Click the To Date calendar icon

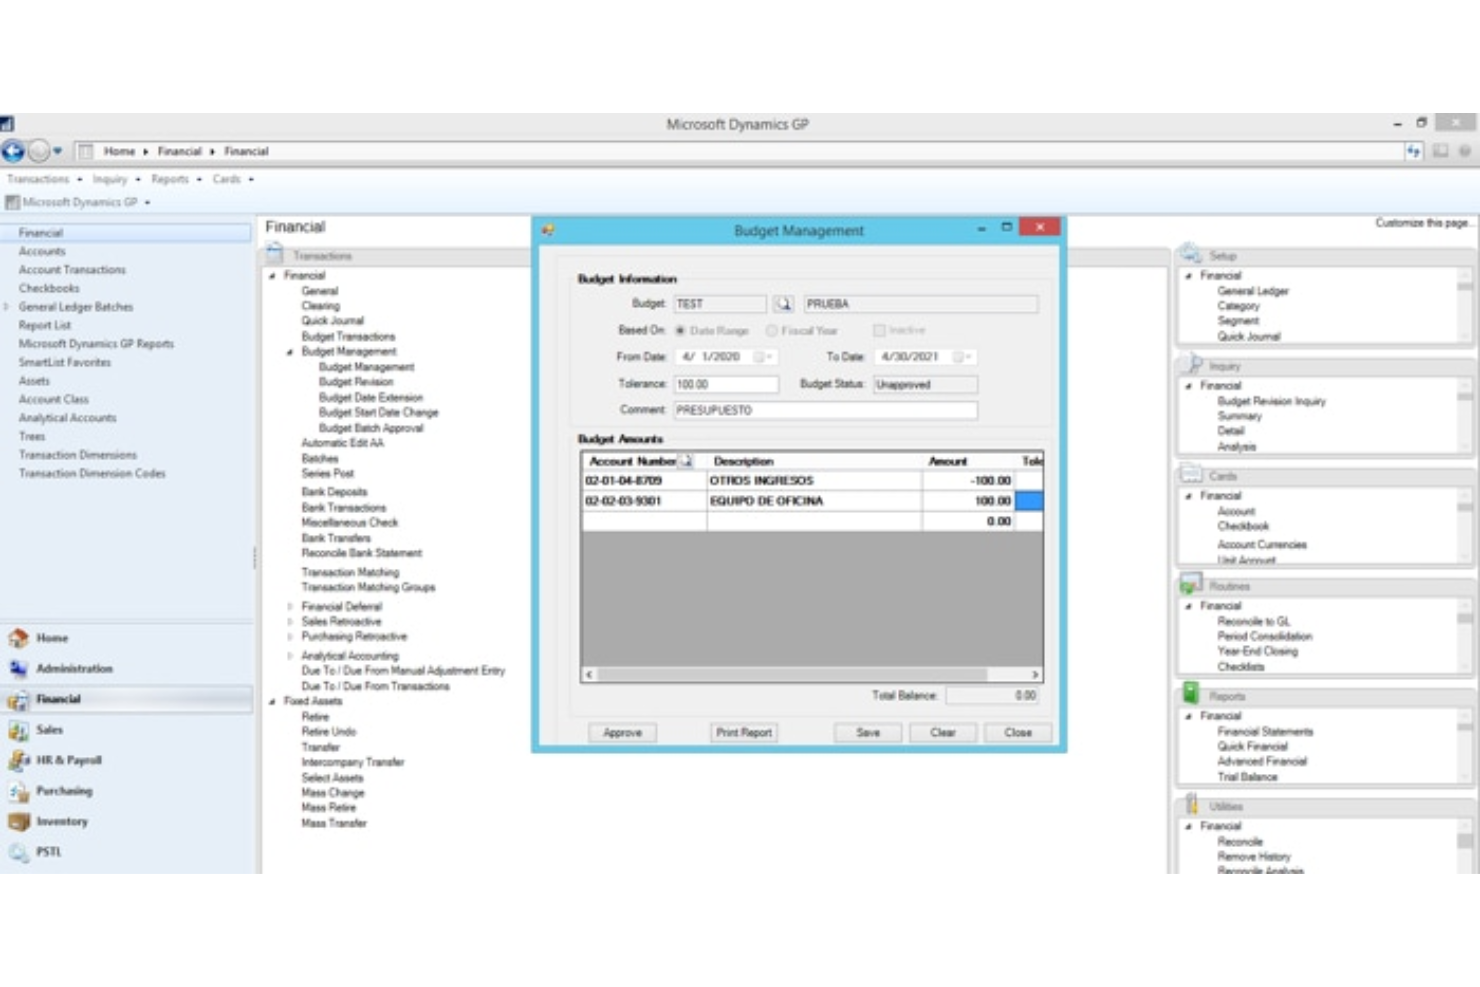(960, 357)
